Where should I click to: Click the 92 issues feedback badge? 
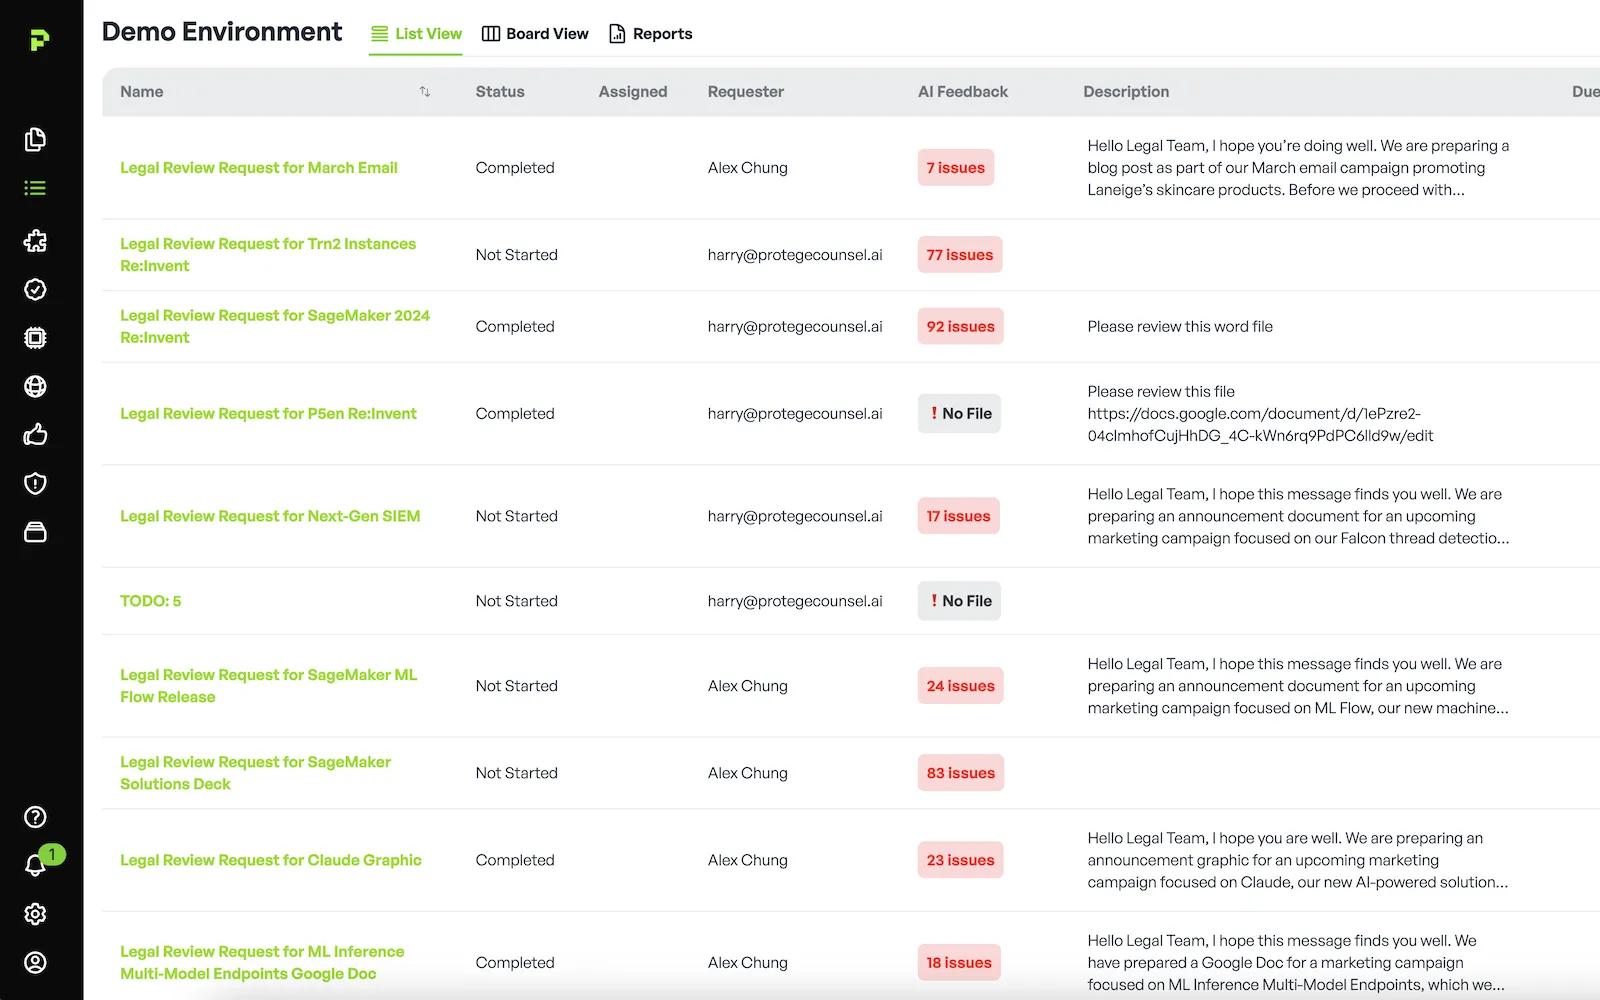[x=960, y=327]
